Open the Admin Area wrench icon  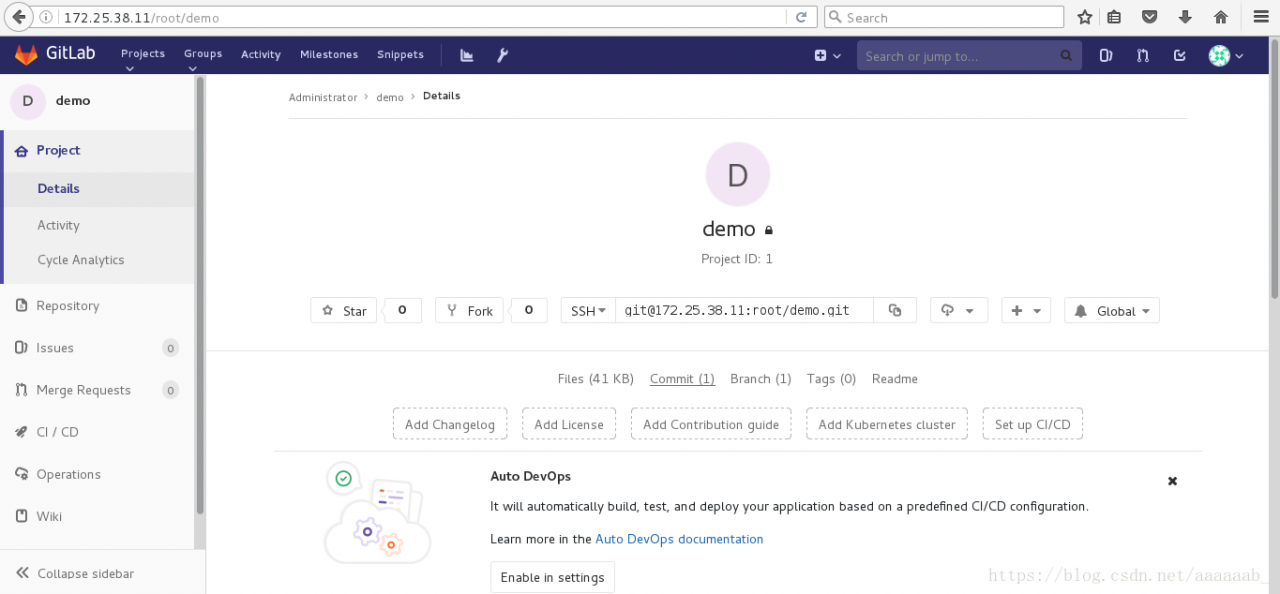click(503, 55)
